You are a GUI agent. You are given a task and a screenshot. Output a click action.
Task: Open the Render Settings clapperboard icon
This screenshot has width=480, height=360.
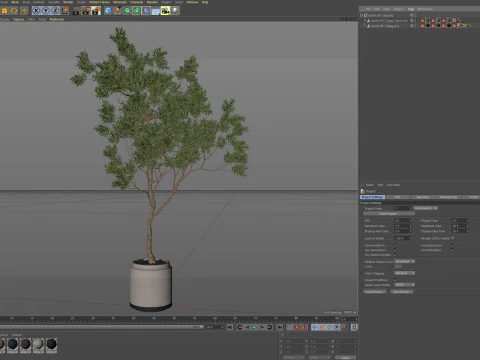96,11
